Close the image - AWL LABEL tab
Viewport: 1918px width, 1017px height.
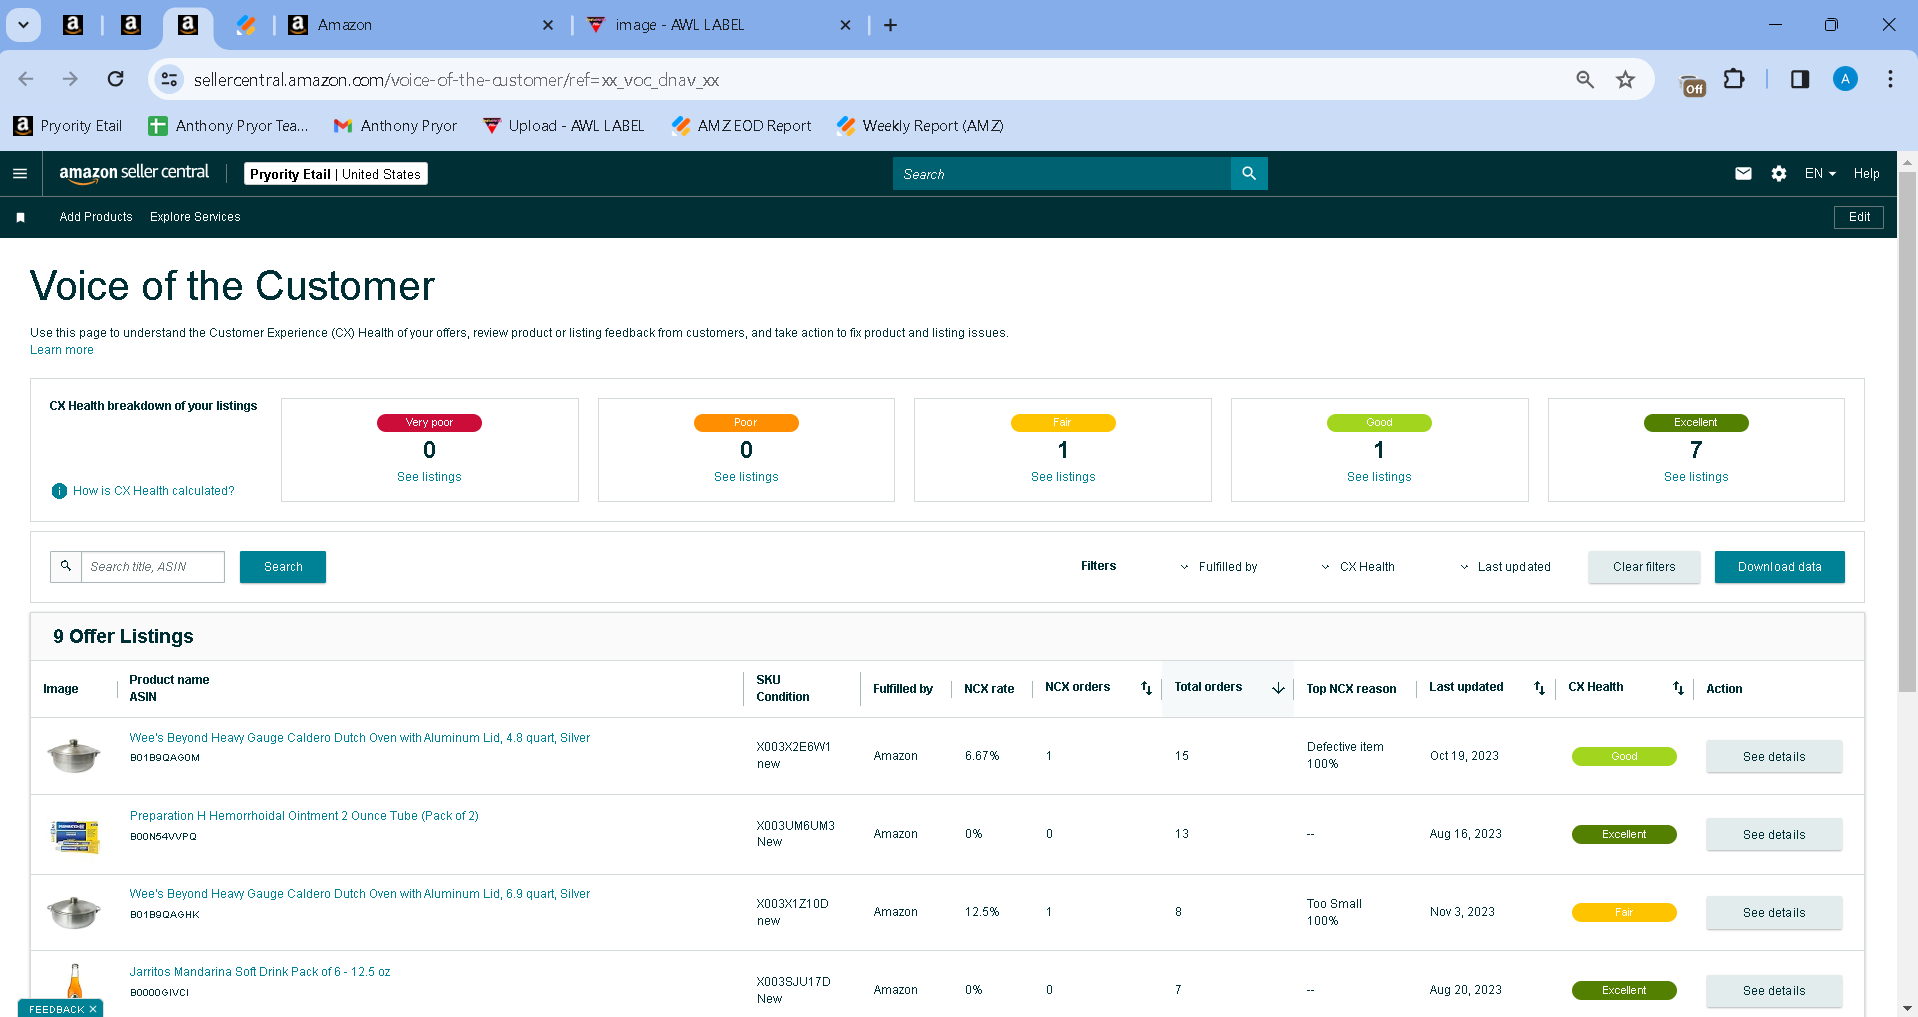pyautogui.click(x=845, y=25)
